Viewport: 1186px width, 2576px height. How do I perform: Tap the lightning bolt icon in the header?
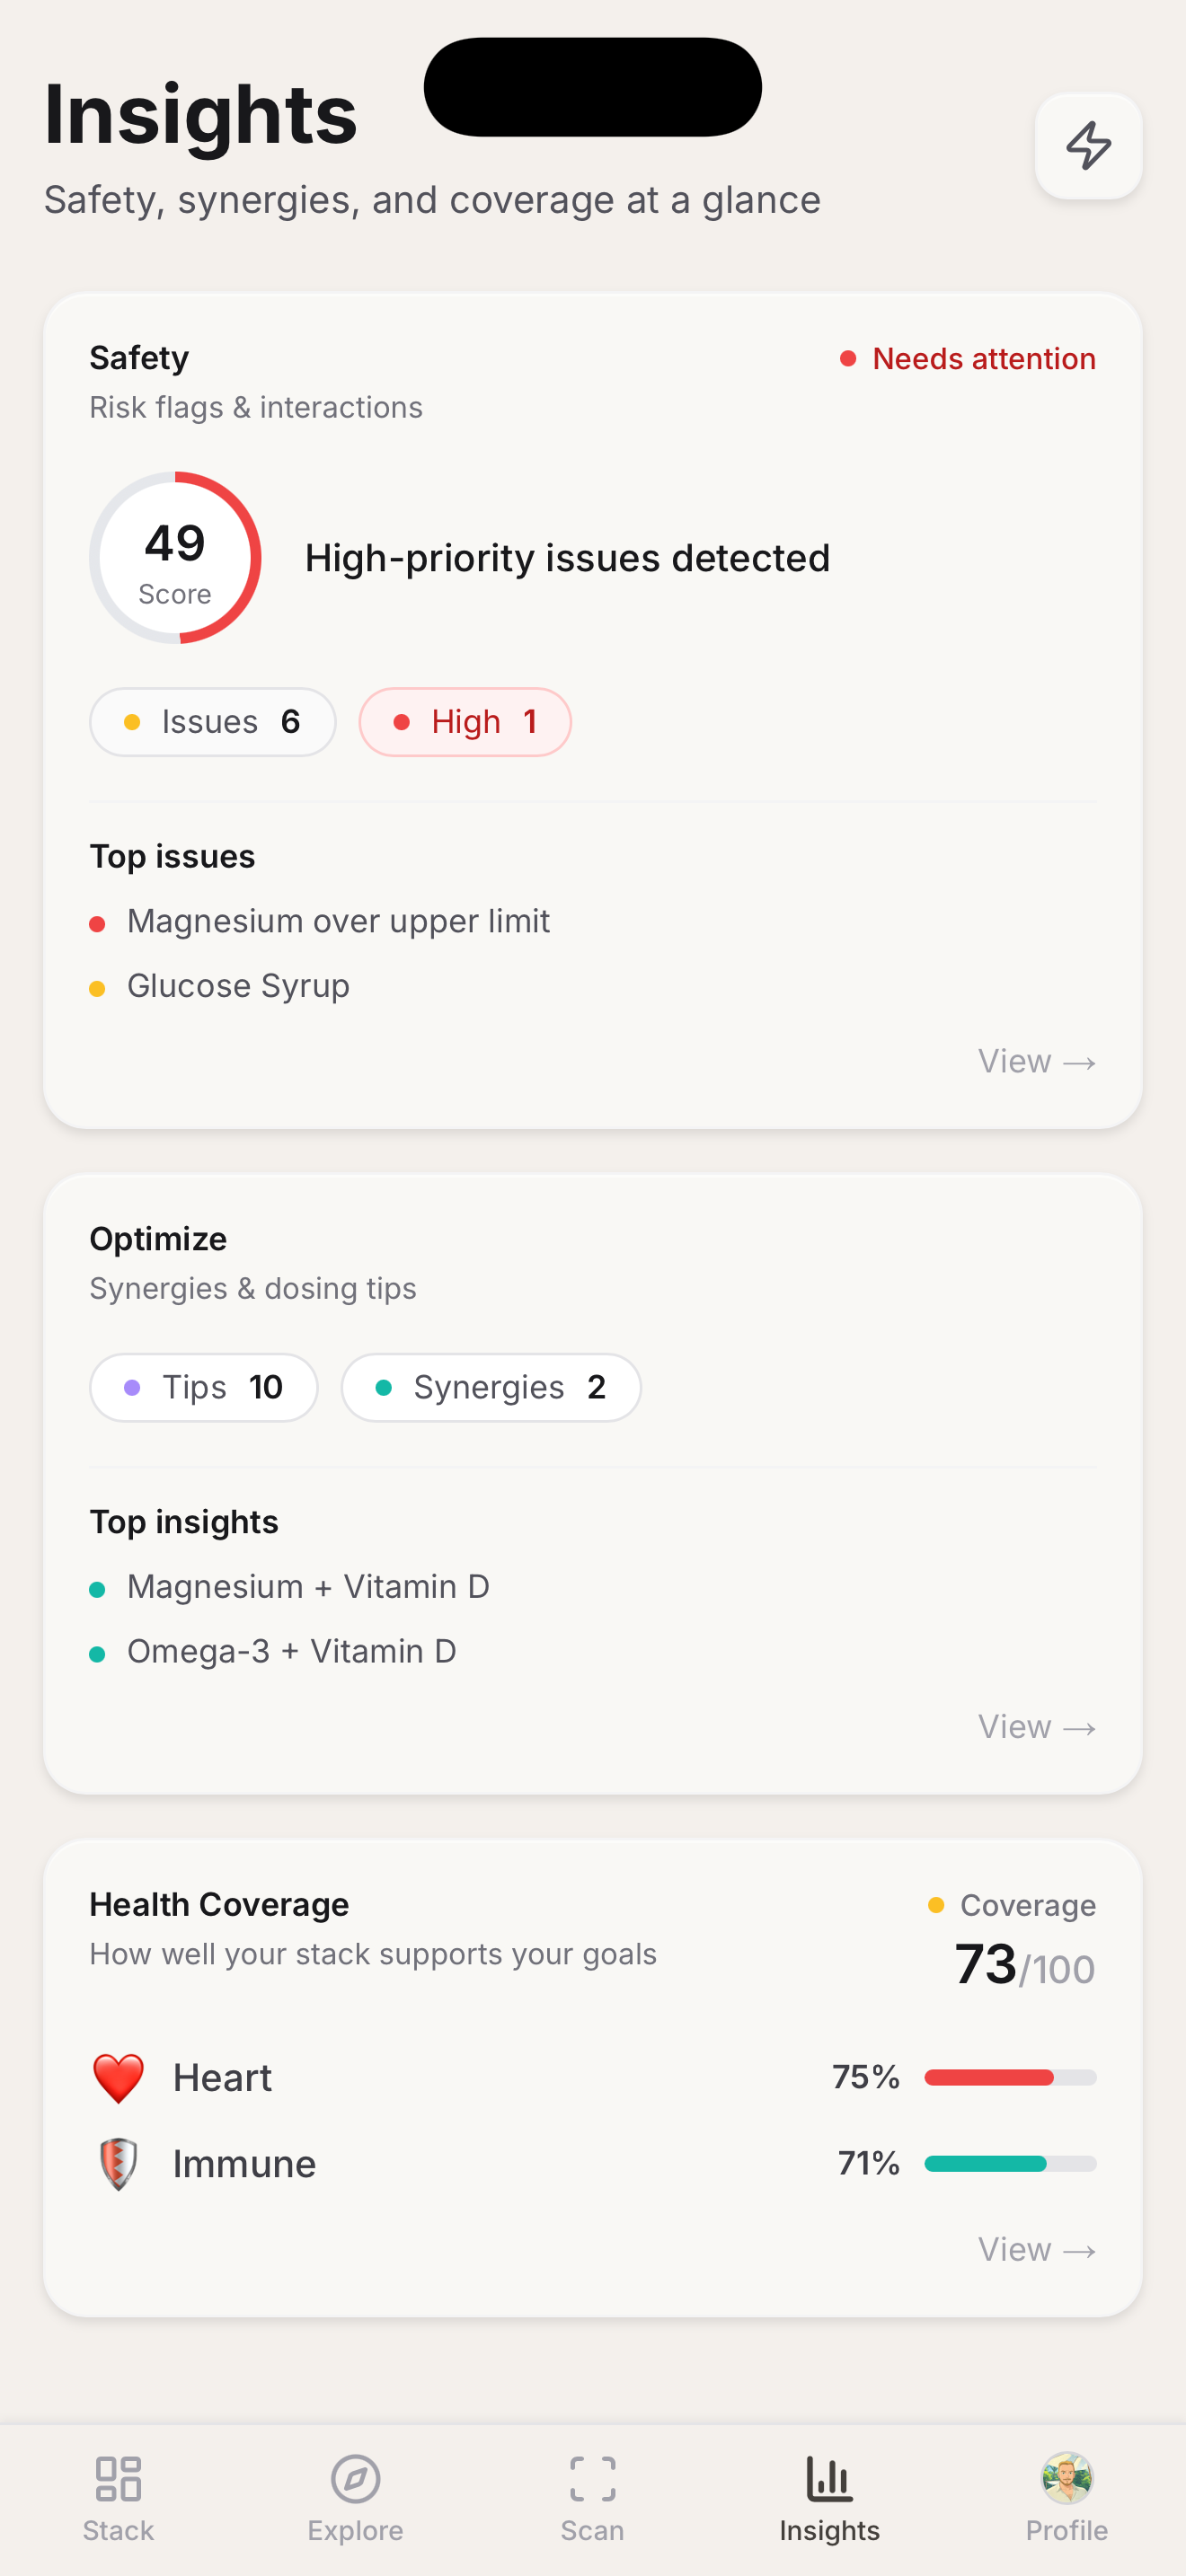tap(1088, 146)
